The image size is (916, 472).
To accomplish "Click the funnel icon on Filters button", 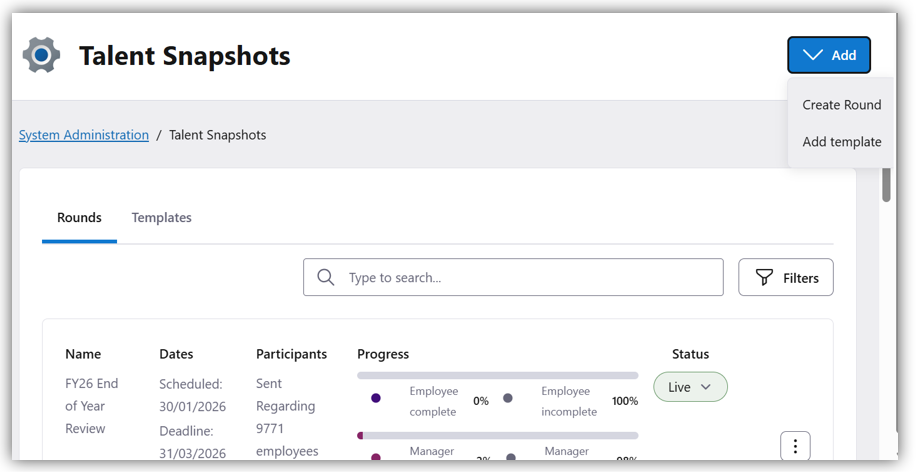I will click(764, 278).
